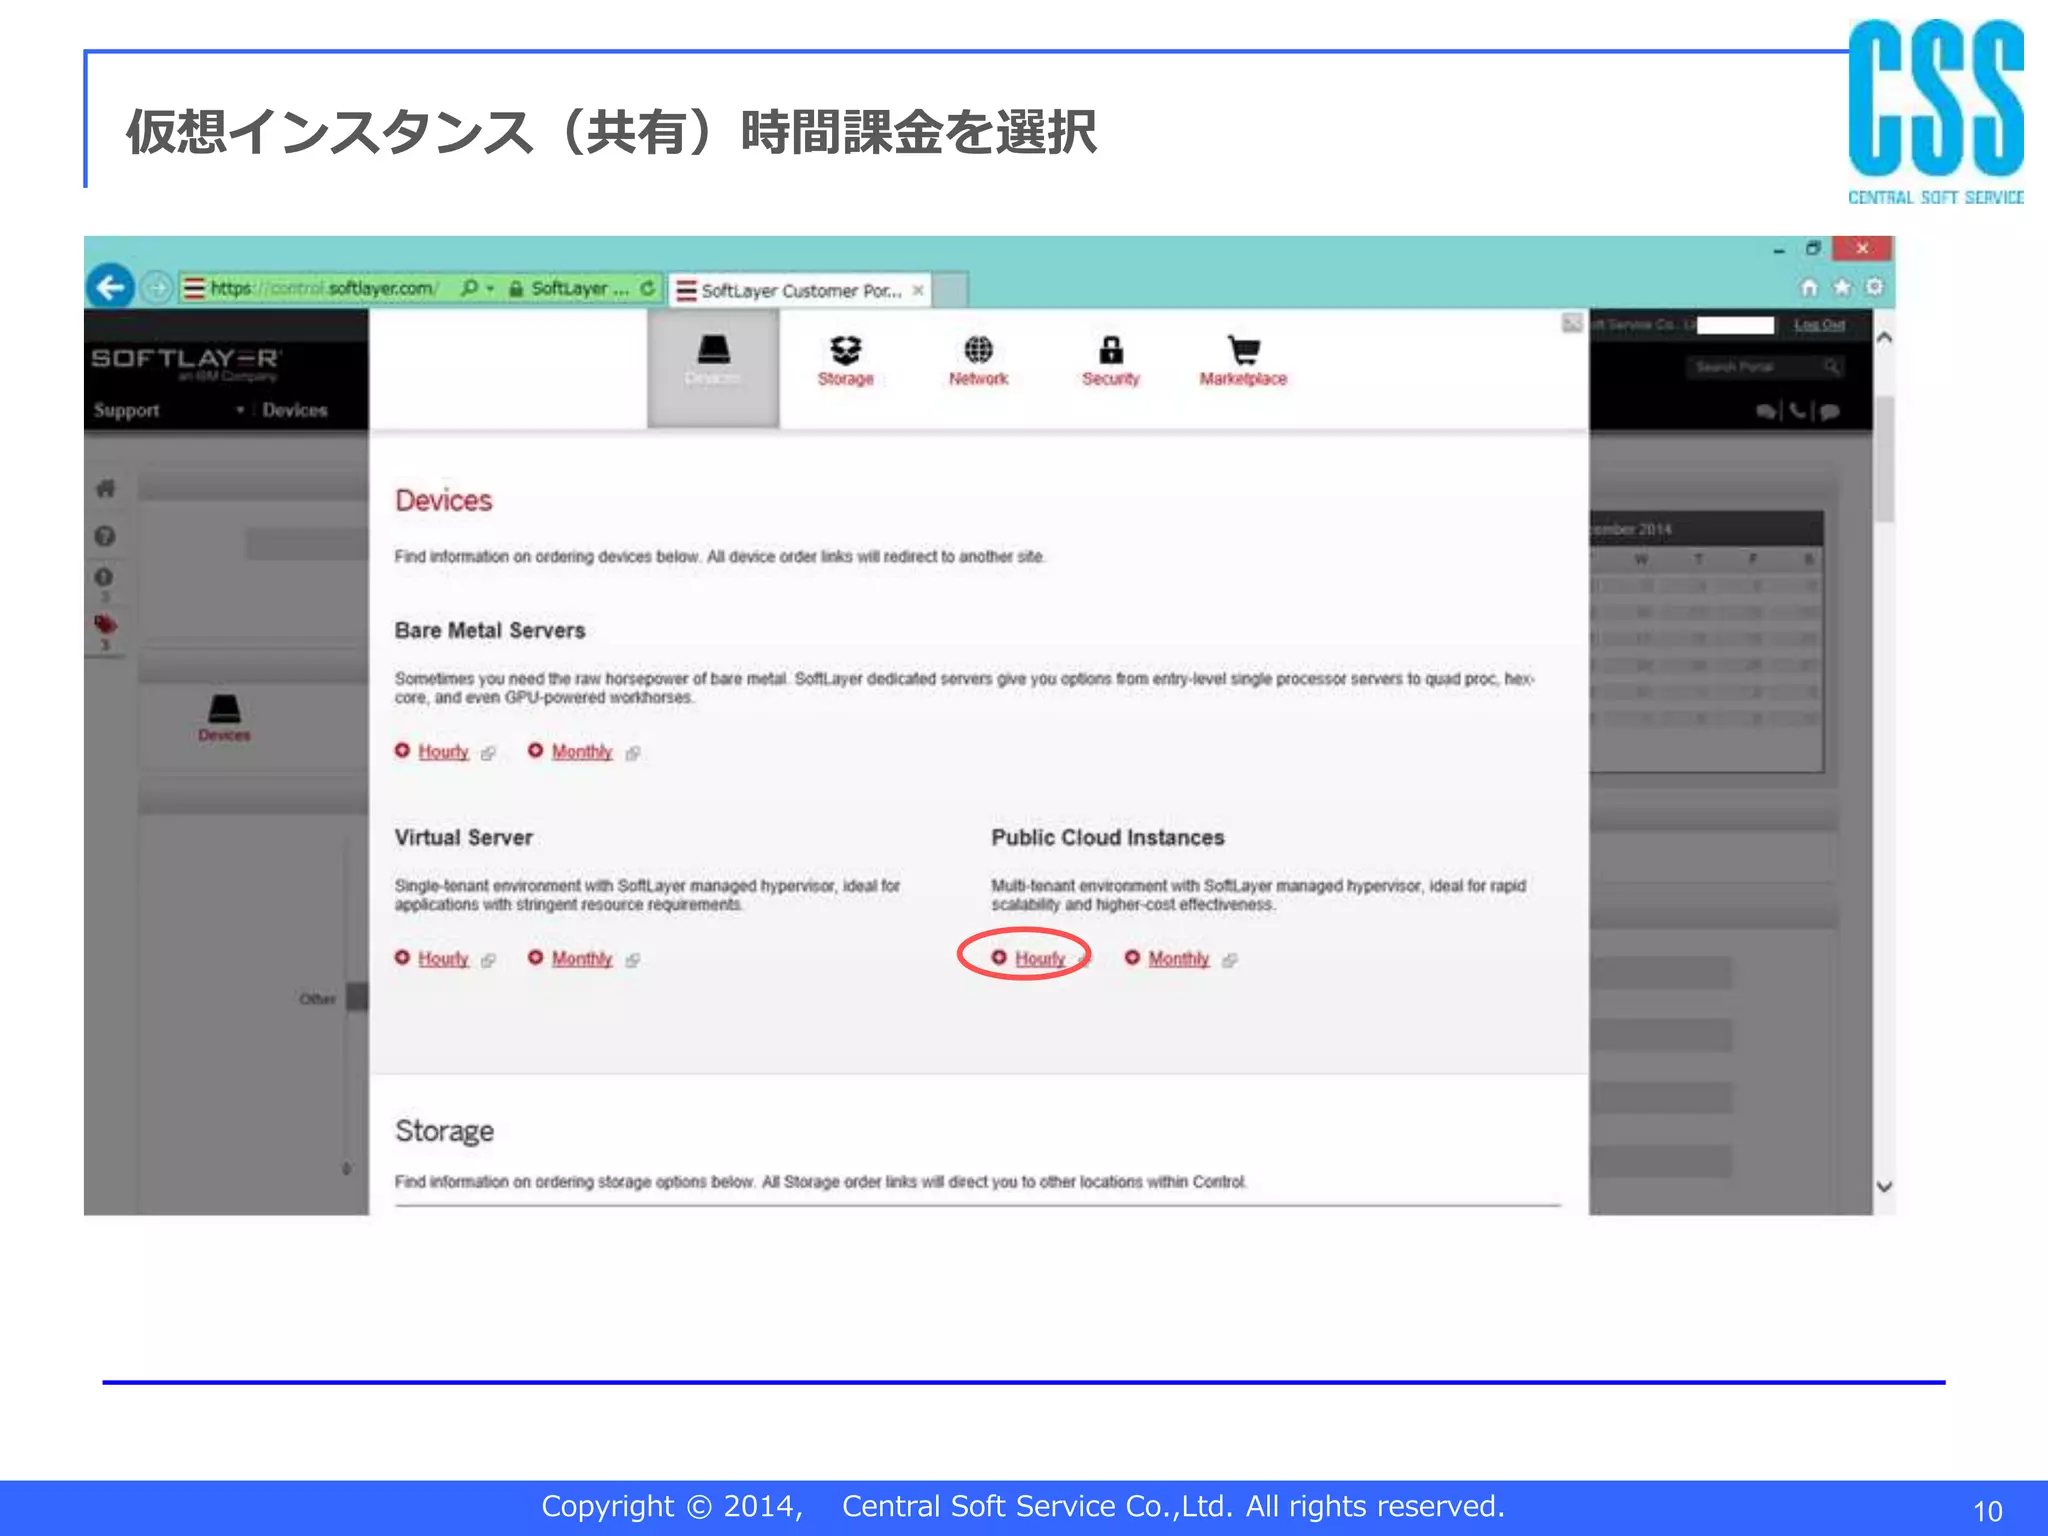
Task: Click the Public Cloud Instances heading
Action: (x=1107, y=838)
